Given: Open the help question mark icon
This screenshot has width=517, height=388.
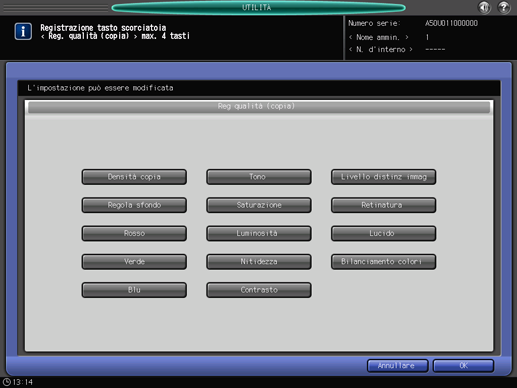Looking at the screenshot, I should tap(504, 7).
